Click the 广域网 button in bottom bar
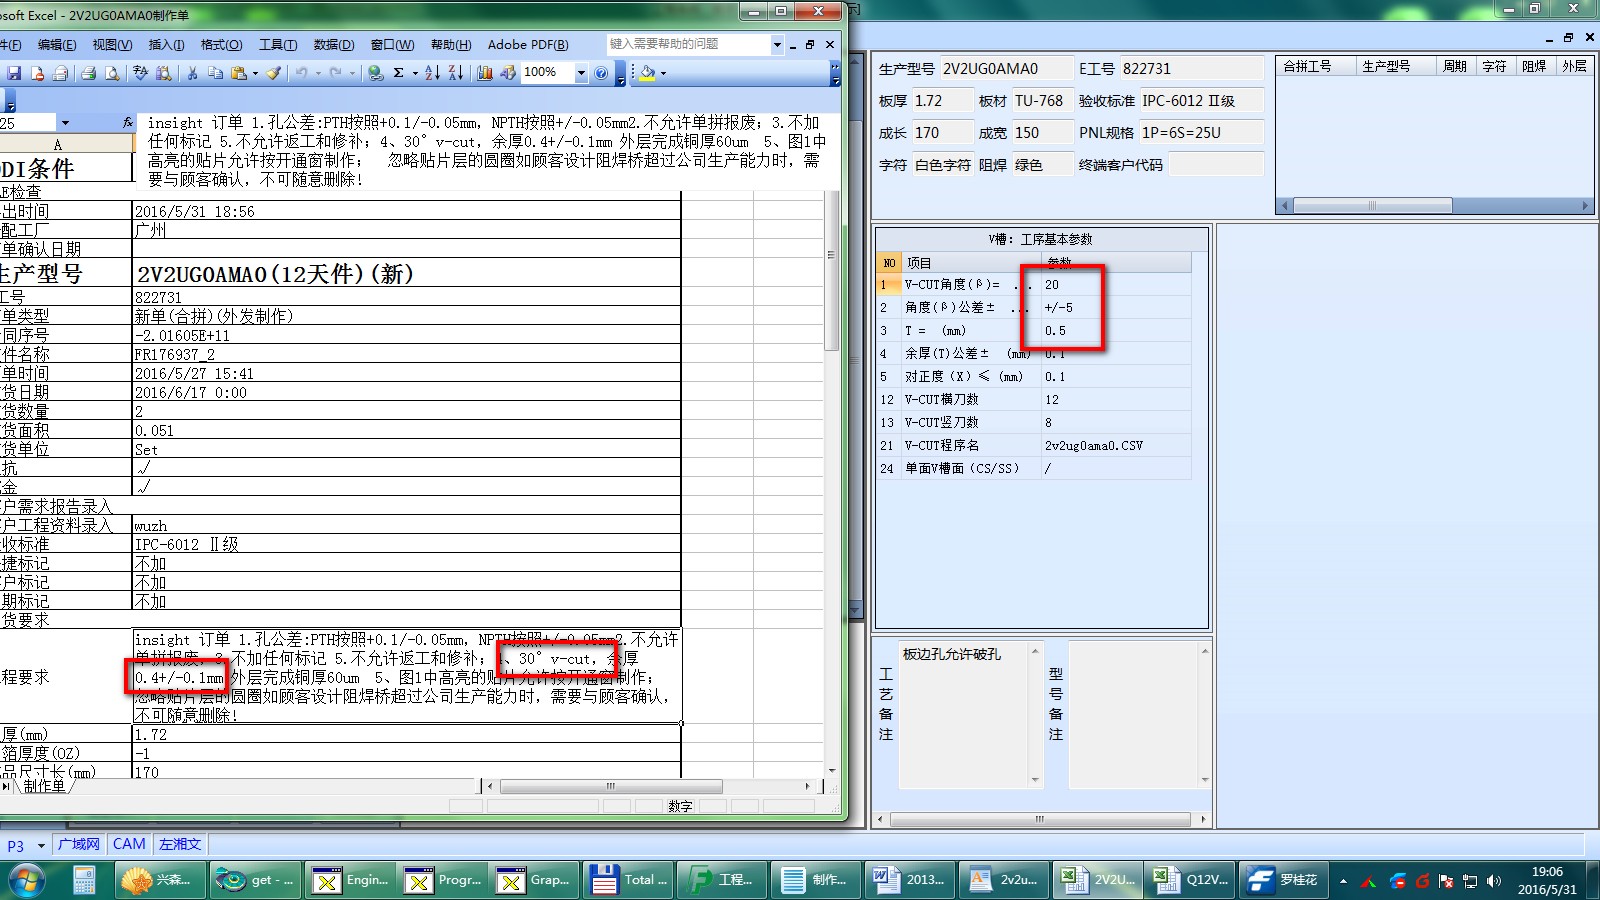 tap(79, 845)
